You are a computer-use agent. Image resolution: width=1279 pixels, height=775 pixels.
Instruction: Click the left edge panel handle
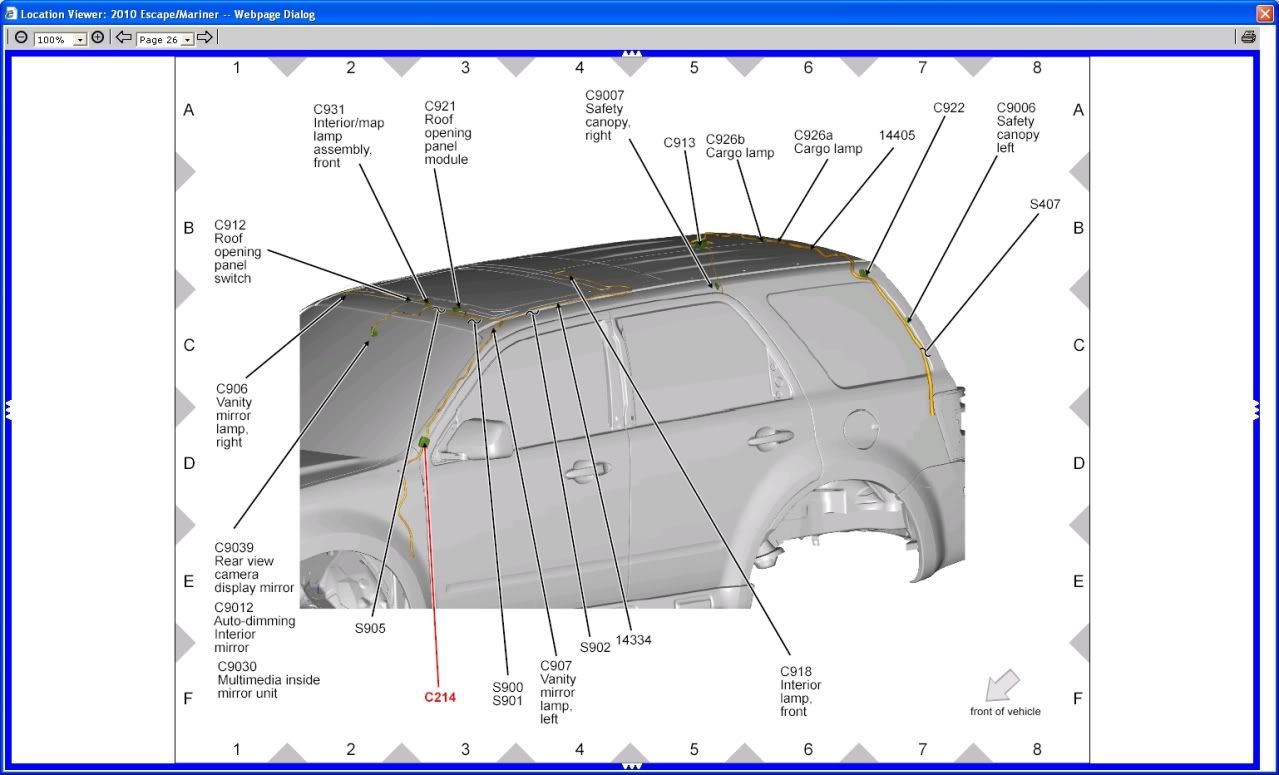tap(8, 409)
